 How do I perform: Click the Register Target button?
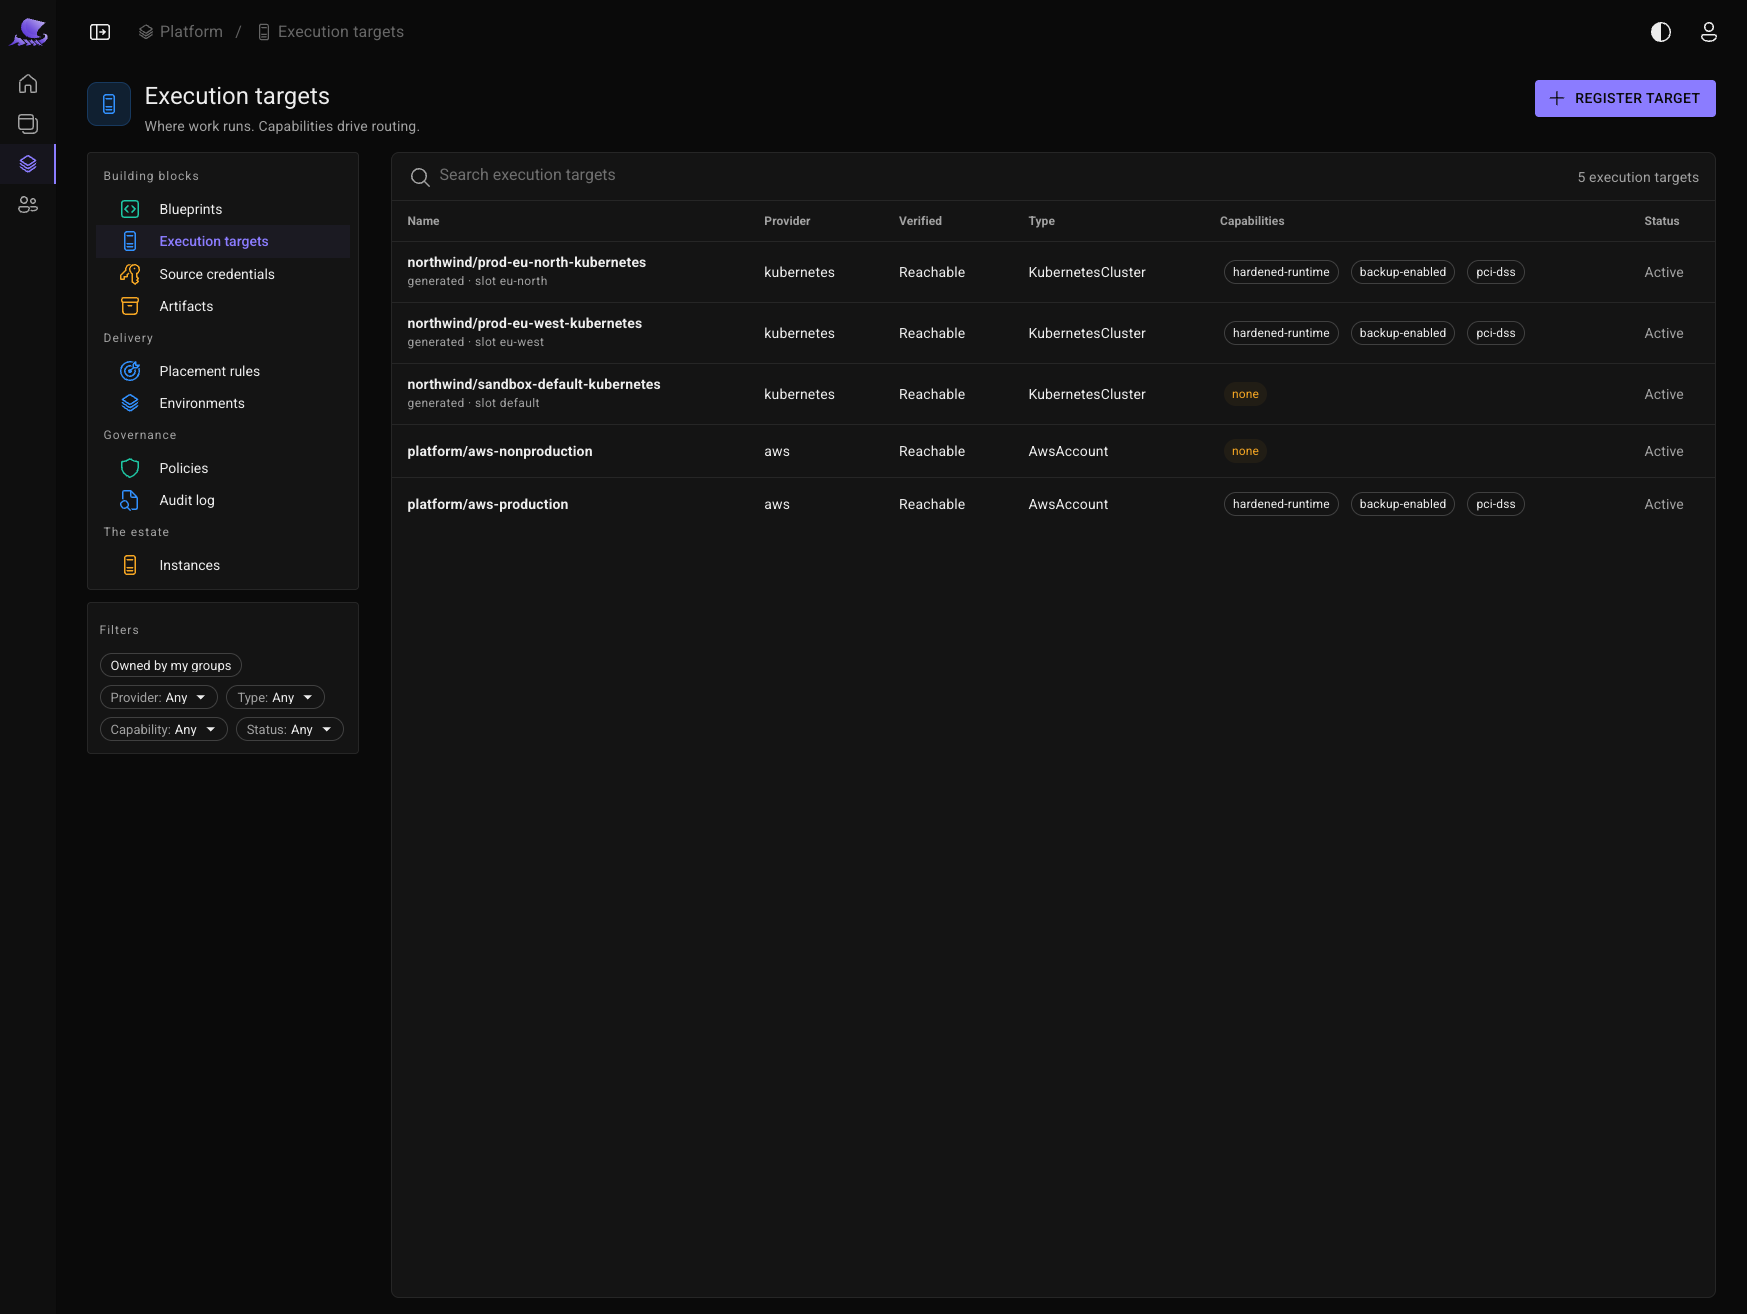pyautogui.click(x=1625, y=98)
